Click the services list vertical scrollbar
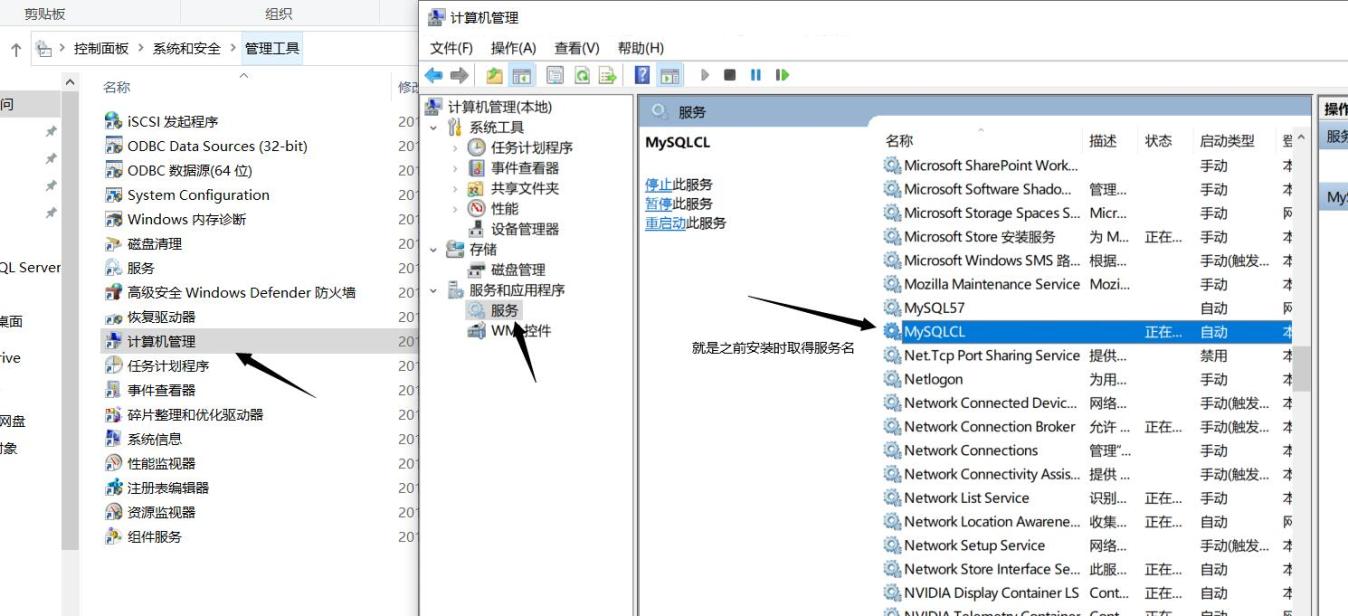The image size is (1348, 616). point(1301,370)
